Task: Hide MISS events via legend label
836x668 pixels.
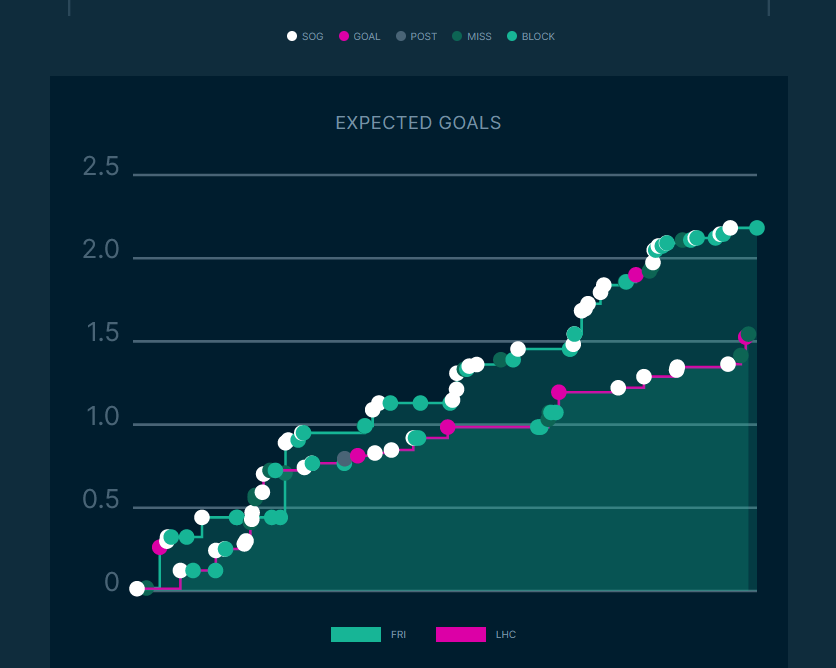Action: pos(479,36)
